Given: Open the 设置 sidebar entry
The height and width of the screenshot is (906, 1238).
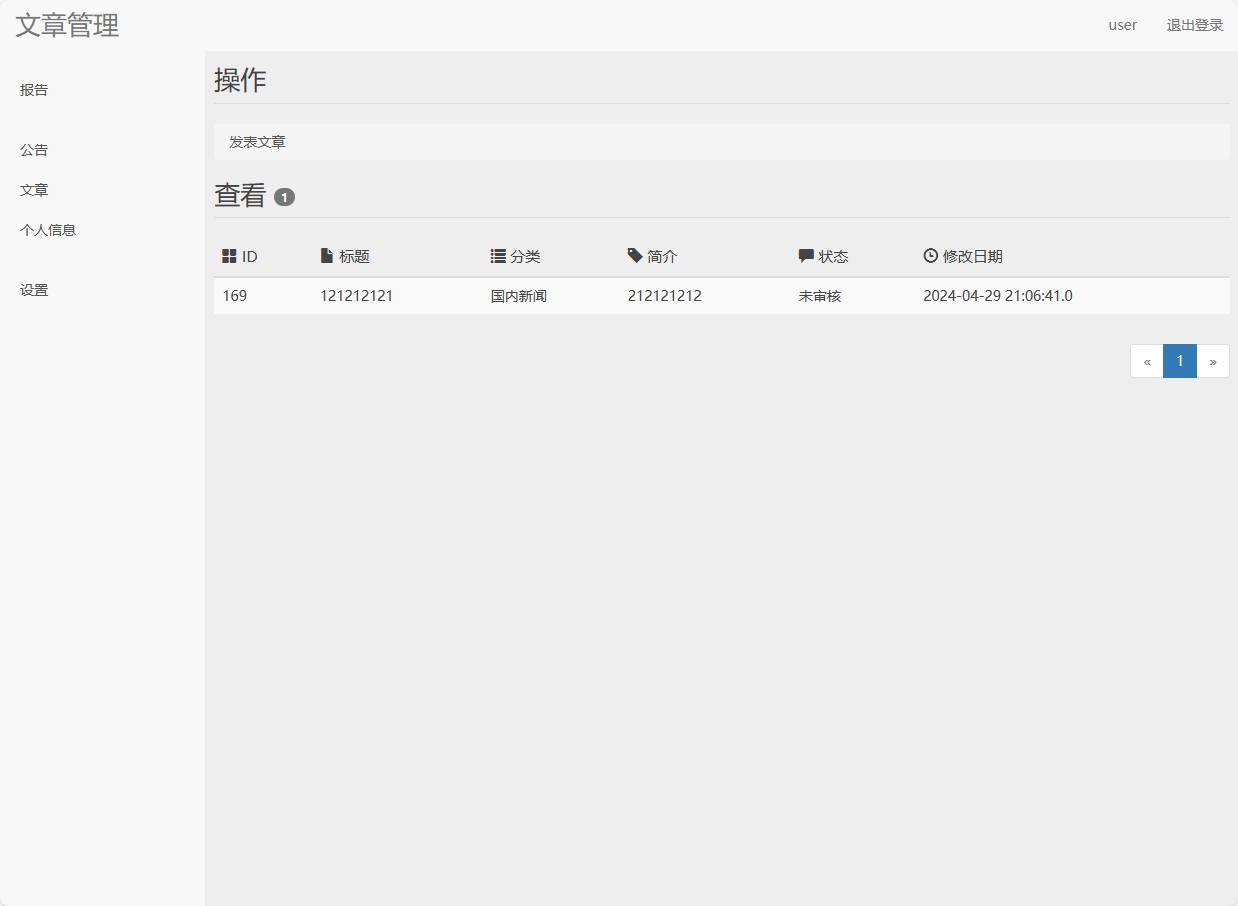Looking at the screenshot, I should (34, 289).
